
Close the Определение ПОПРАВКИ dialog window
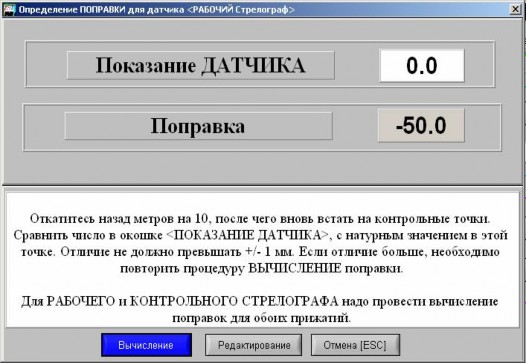(515, 9)
